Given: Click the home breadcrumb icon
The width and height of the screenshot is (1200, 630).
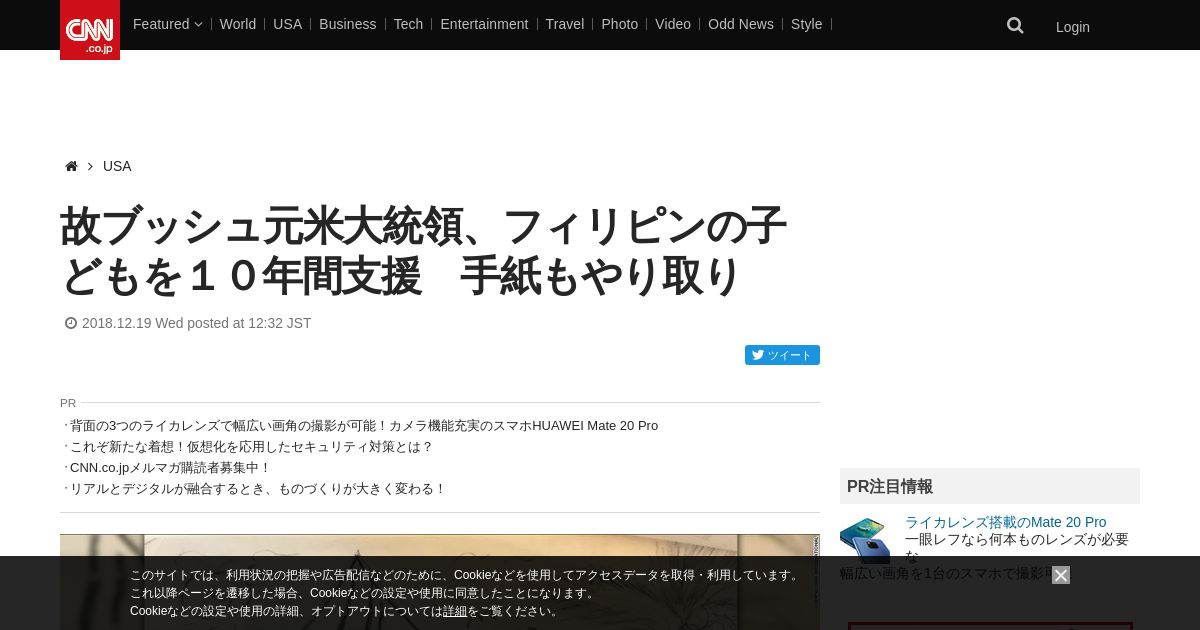Looking at the screenshot, I should coord(71,166).
